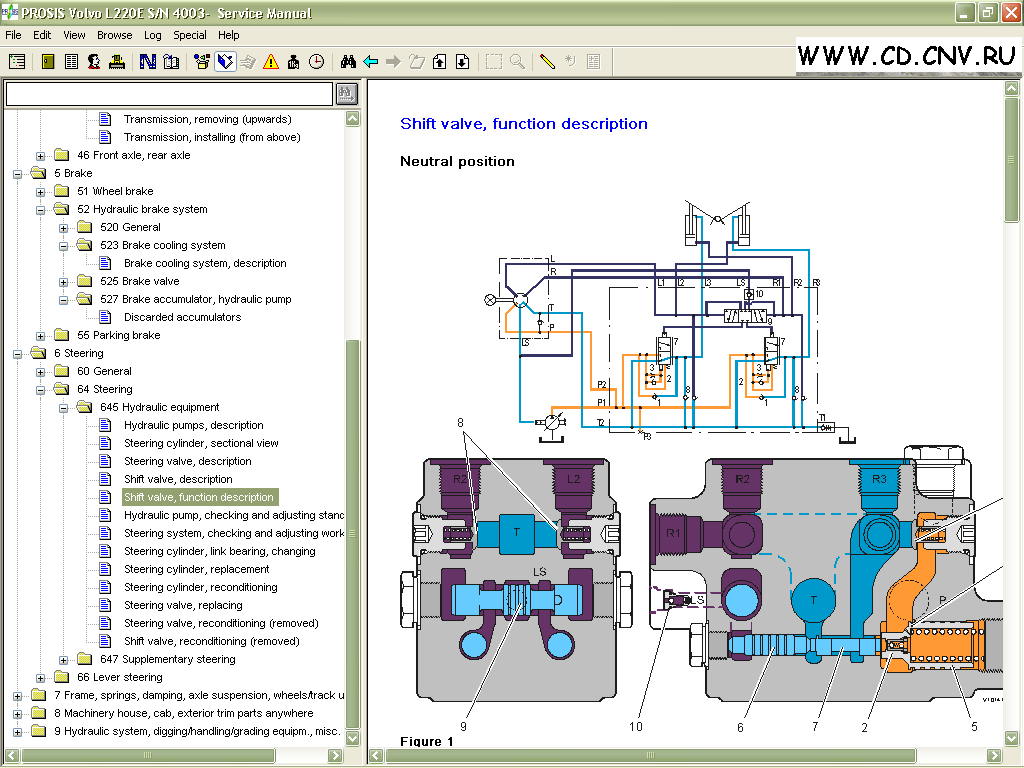Open Shift valve, description
This screenshot has height=768, width=1024.
point(178,479)
